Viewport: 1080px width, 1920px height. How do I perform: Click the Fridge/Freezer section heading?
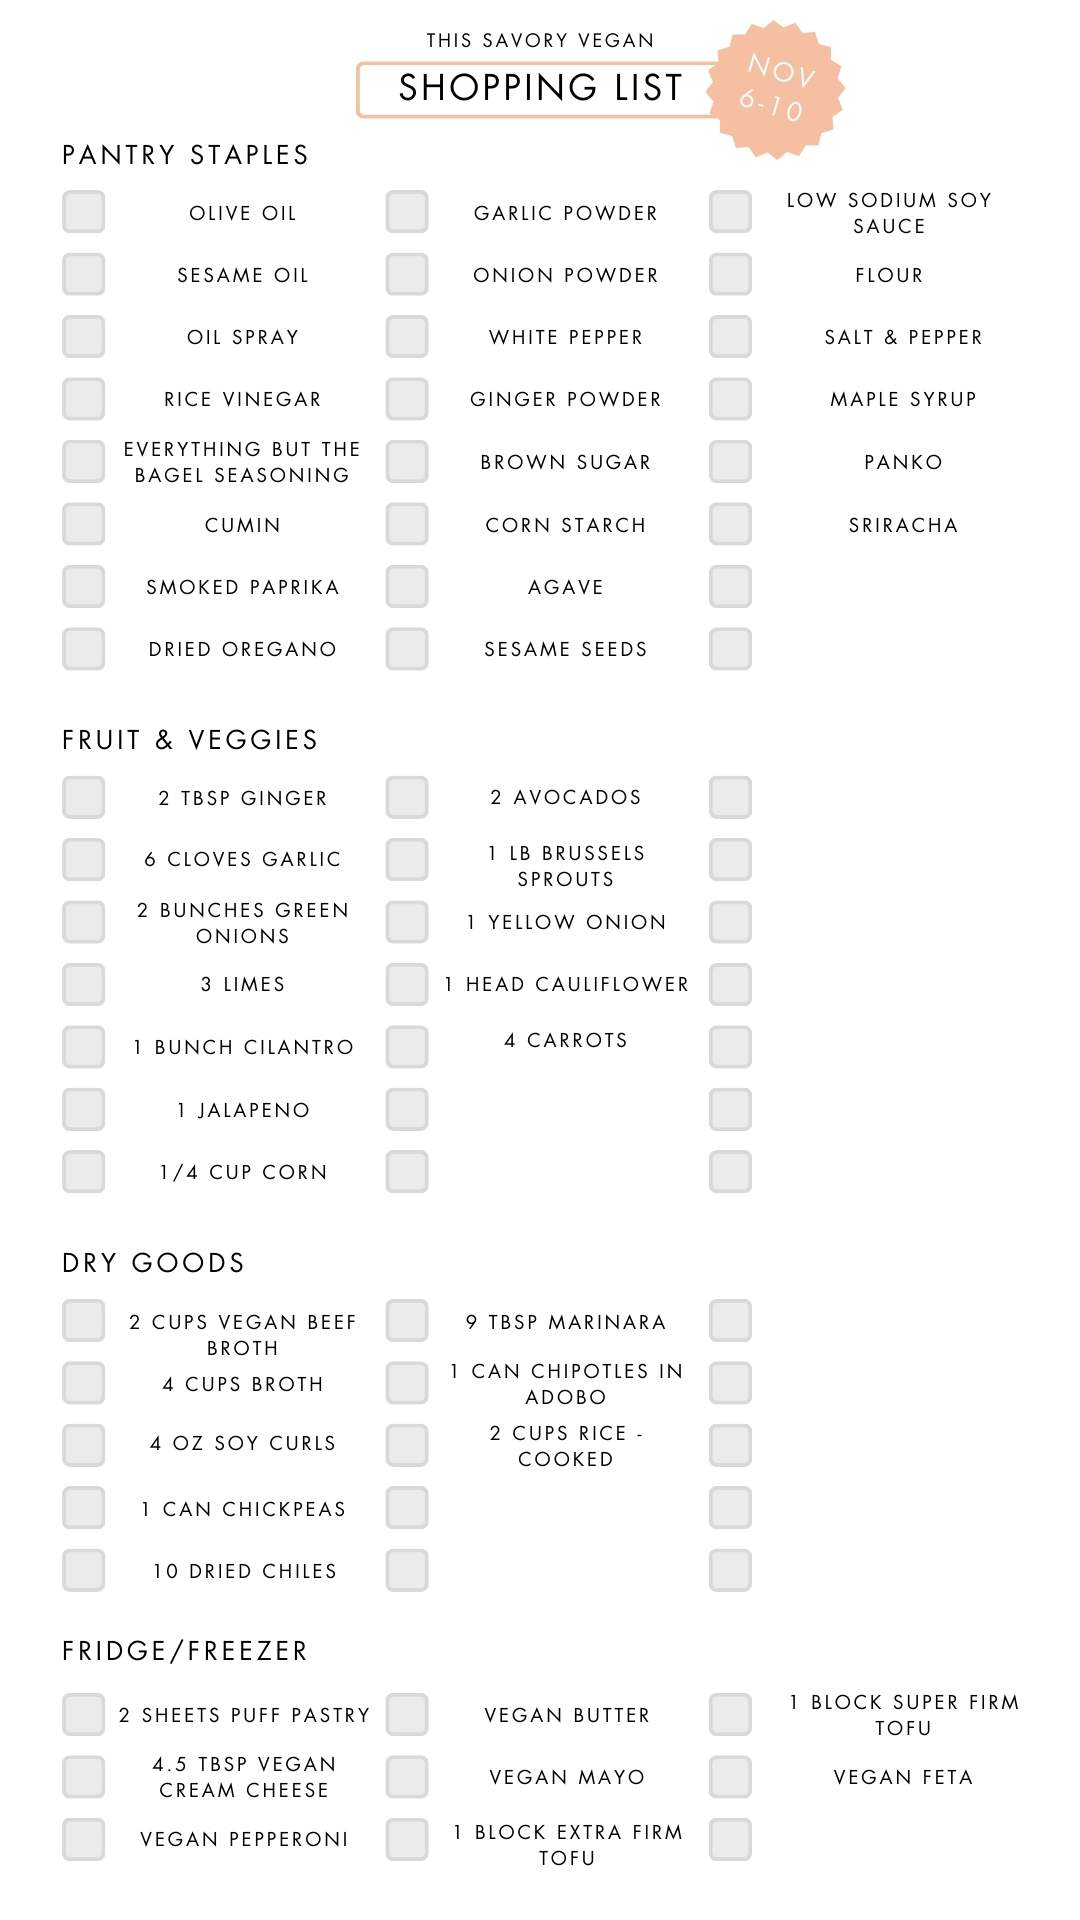tap(185, 1651)
